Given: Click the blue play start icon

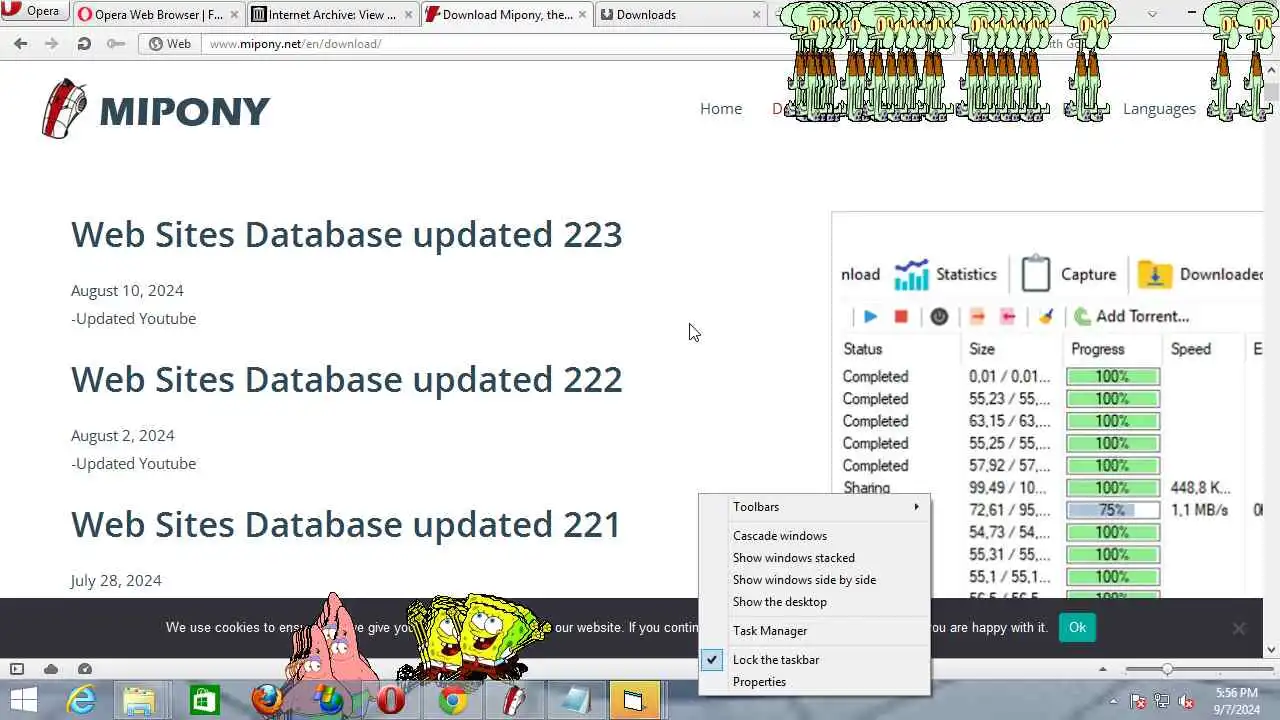Looking at the screenshot, I should (870, 317).
